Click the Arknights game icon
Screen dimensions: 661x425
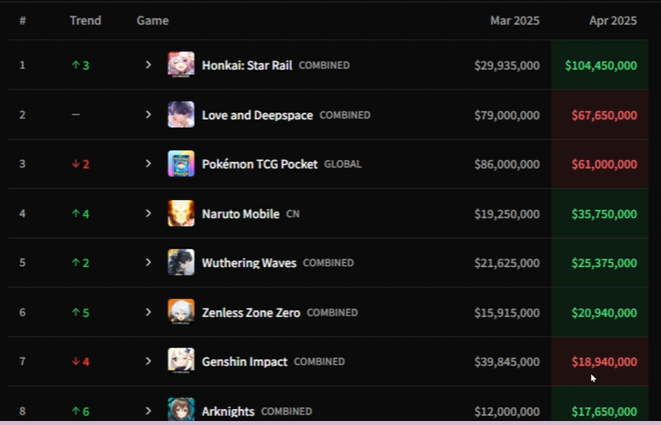coord(181,409)
